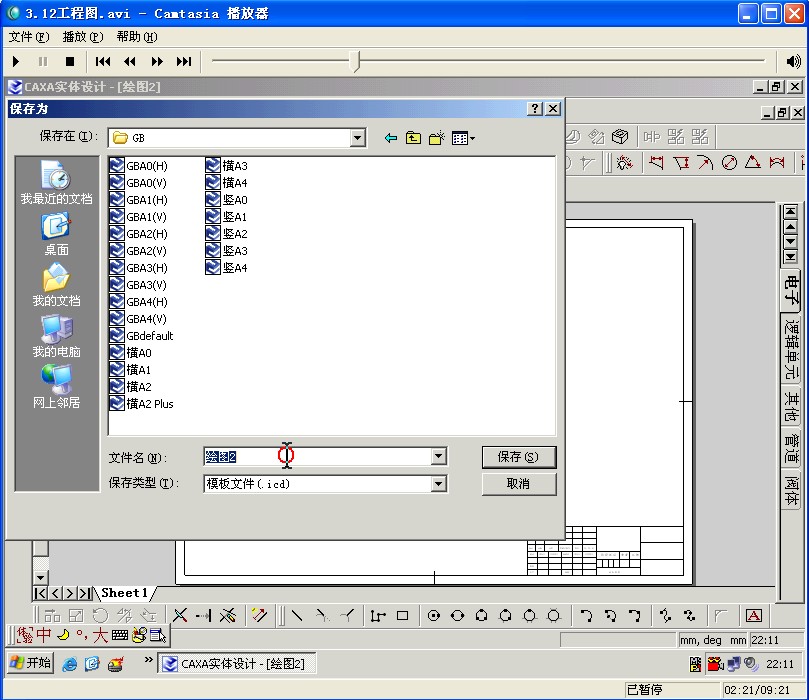Expand the 保存在 folder dropdown
The height and width of the screenshot is (700, 809).
tap(357, 138)
